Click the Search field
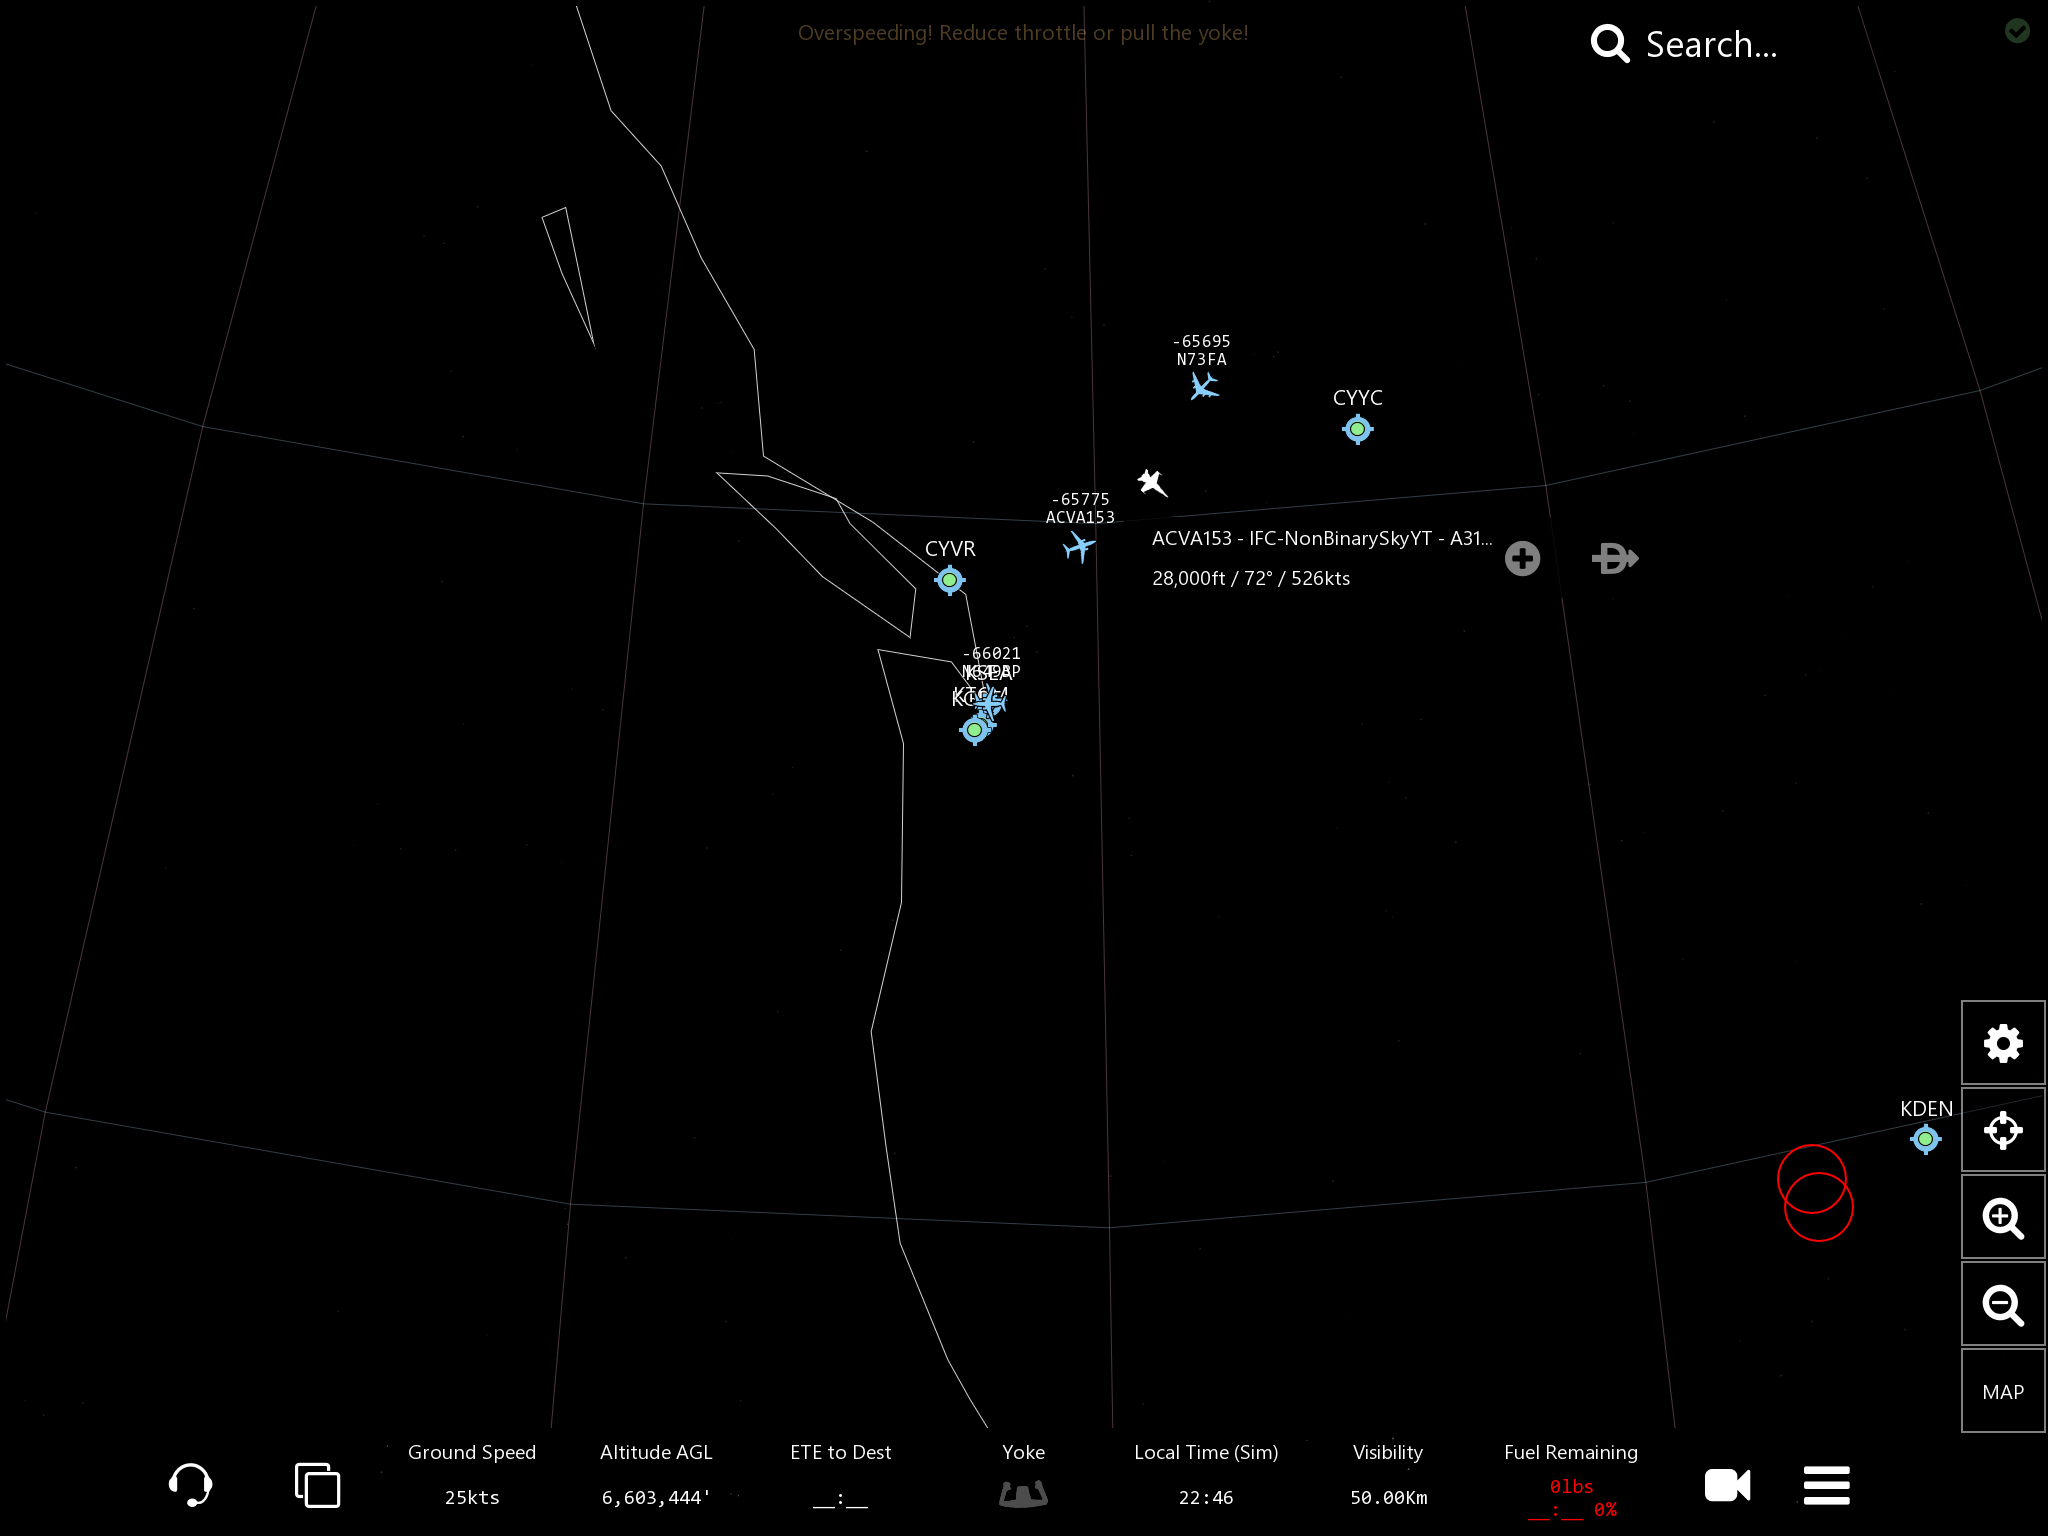Viewport: 2048px width, 1536px height. point(1710,45)
